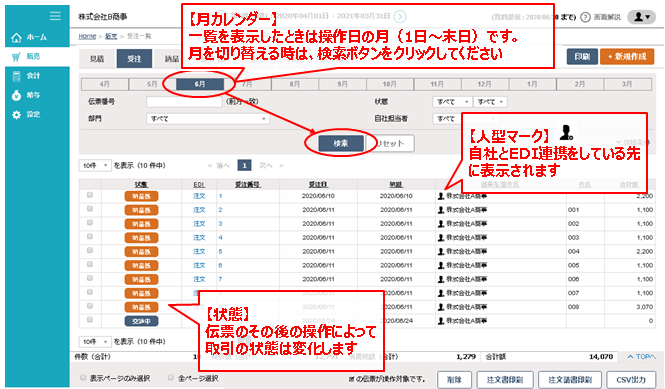Tick checkbox of the 交渉中 row
This screenshot has width=665, height=389.
89,320
